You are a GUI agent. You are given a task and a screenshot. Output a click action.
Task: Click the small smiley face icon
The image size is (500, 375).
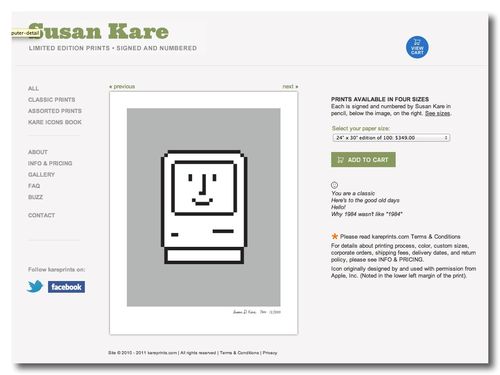[334, 185]
